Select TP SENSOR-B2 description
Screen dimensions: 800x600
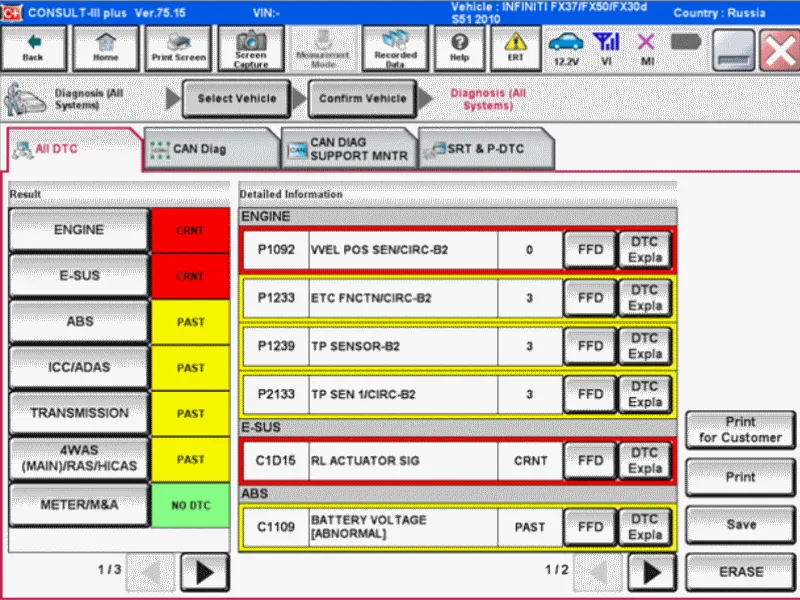coord(403,346)
